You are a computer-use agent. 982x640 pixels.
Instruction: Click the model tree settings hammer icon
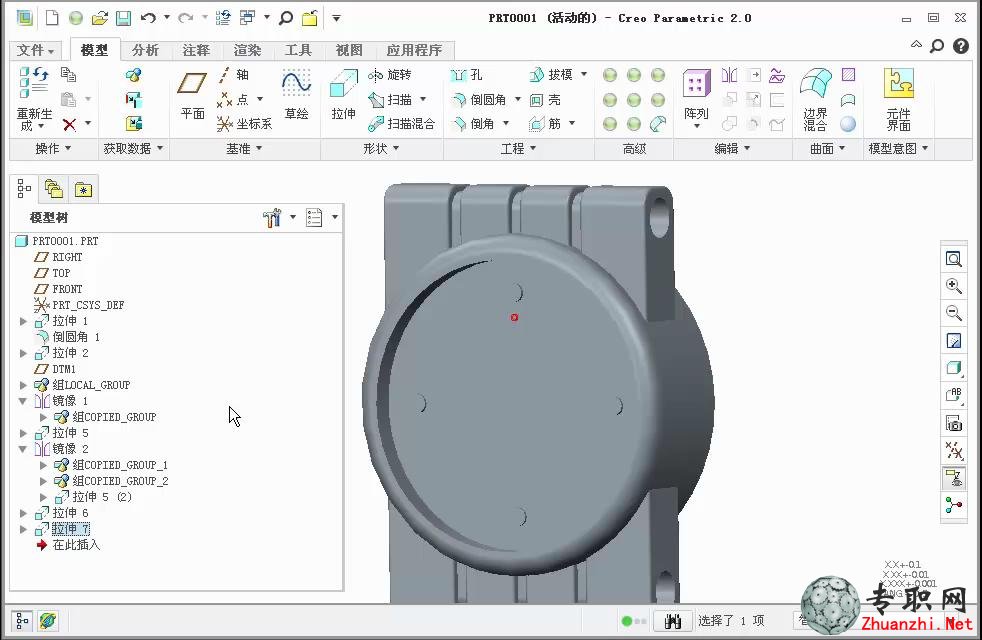point(272,217)
